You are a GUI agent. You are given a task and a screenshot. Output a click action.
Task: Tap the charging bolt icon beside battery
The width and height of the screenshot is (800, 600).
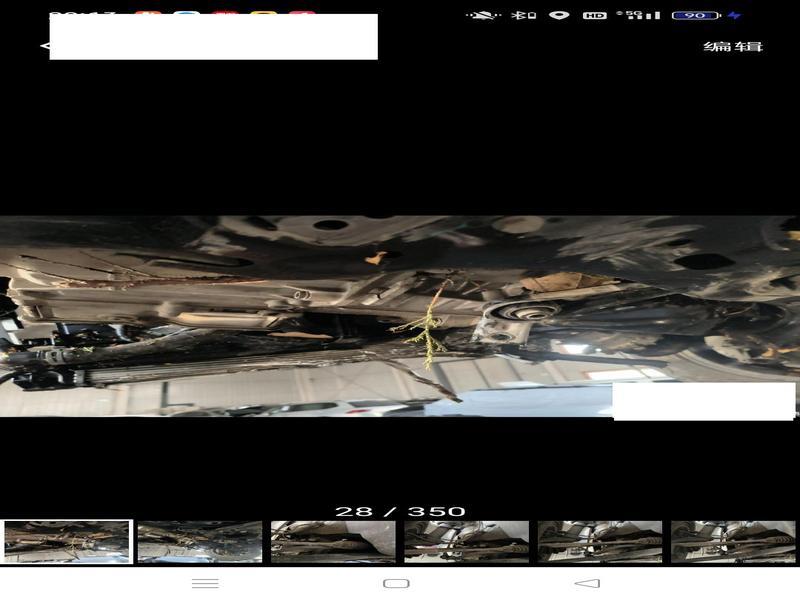pyautogui.click(x=735, y=16)
